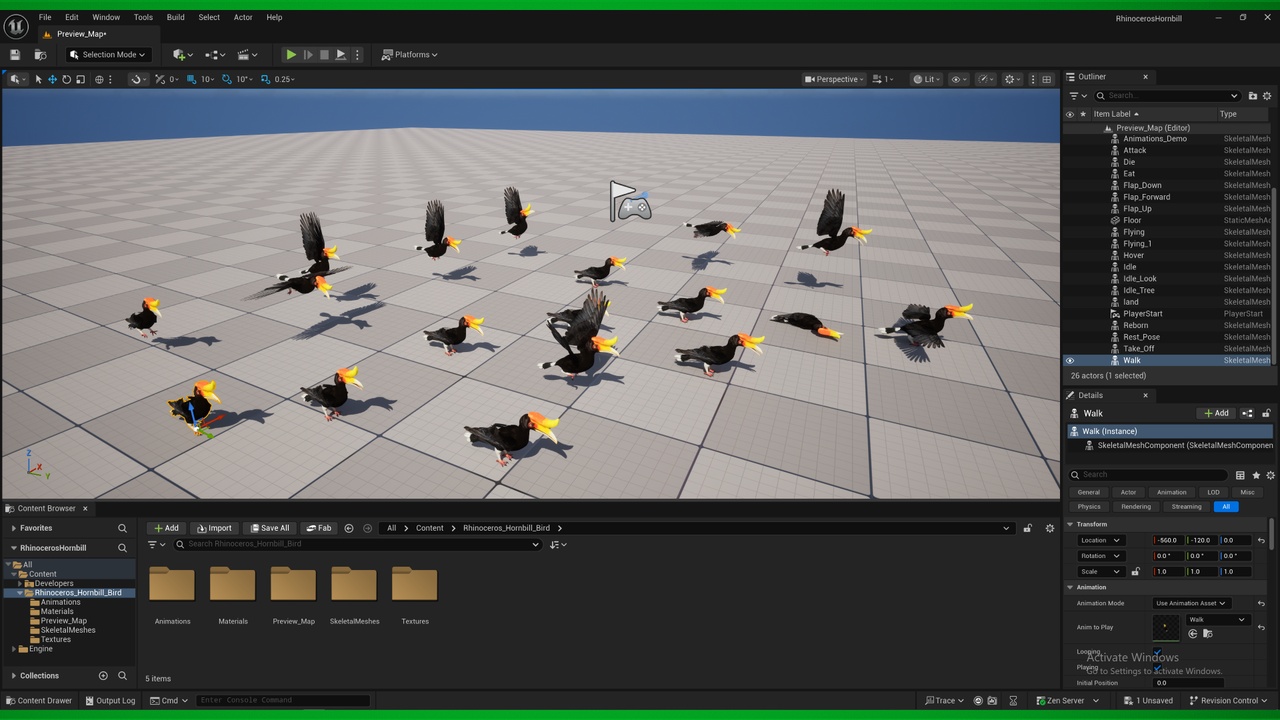Toggle the Looping checkbox in Animation

pyautogui.click(x=1158, y=652)
